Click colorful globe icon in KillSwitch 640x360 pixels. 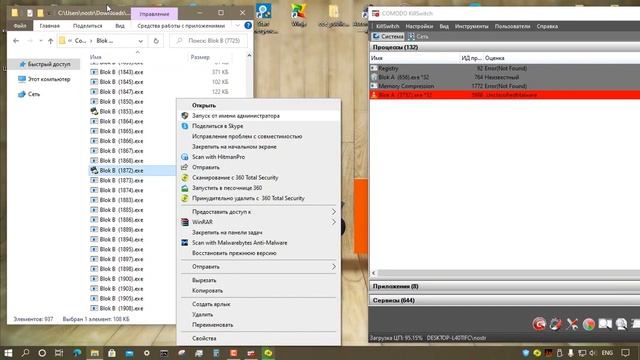589,324
